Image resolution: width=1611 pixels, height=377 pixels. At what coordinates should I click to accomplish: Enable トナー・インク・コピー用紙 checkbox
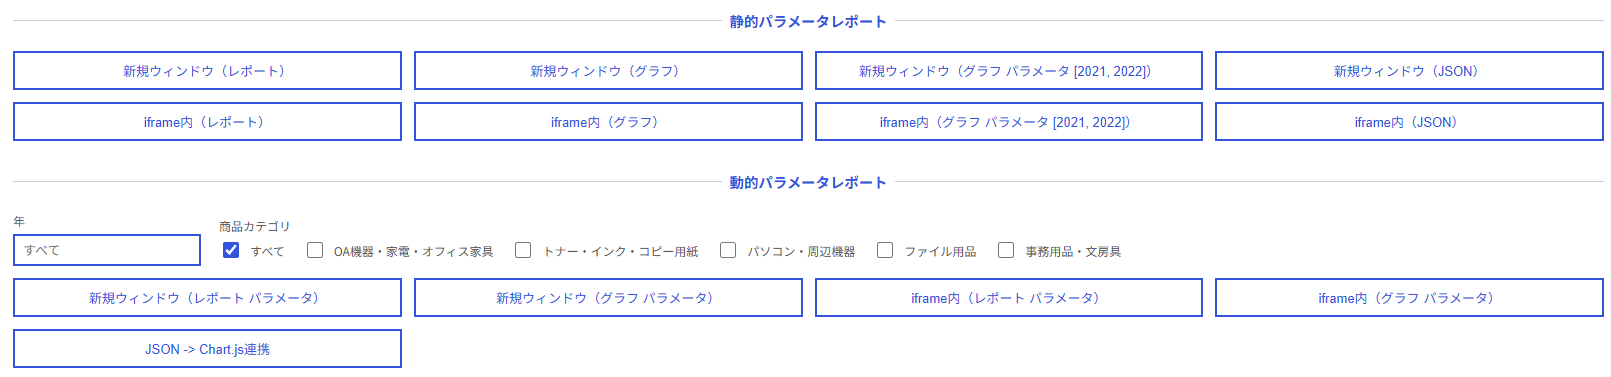click(523, 250)
